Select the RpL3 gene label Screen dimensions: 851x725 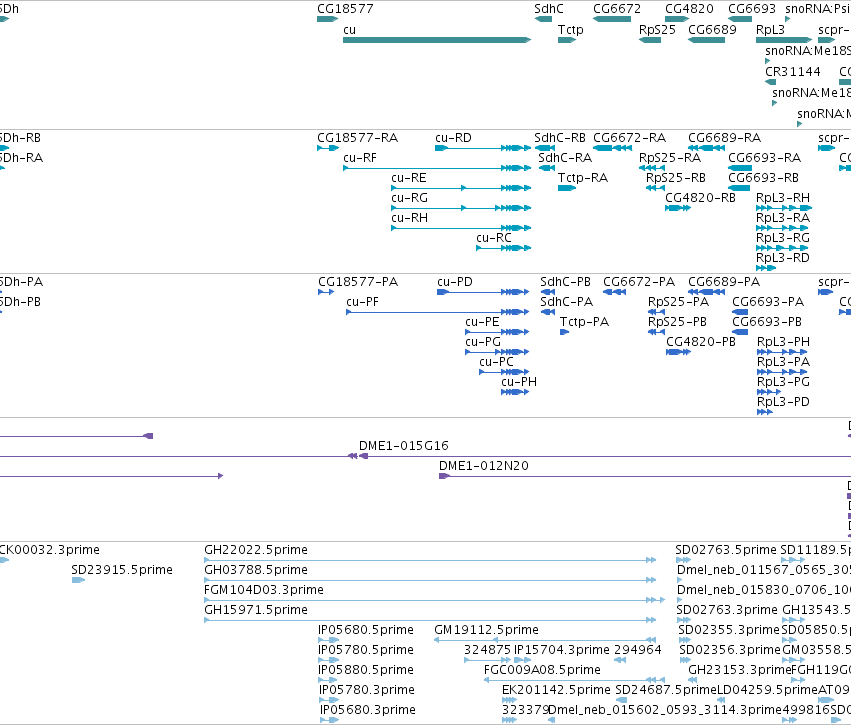point(770,30)
